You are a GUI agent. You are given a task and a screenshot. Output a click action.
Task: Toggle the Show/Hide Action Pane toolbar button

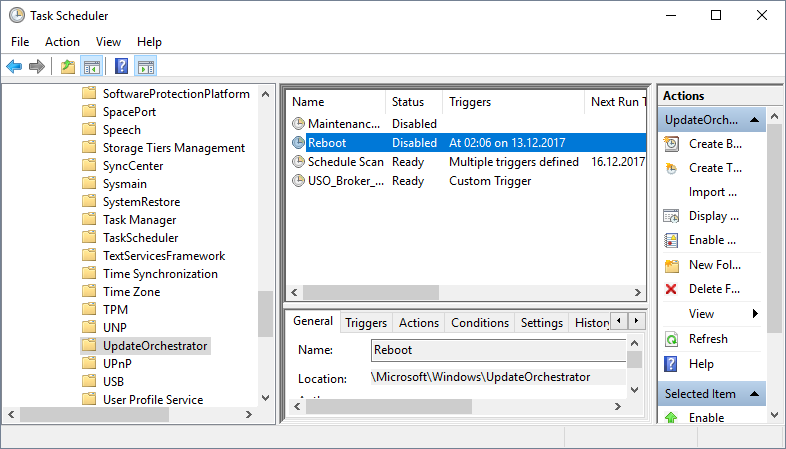(146, 67)
